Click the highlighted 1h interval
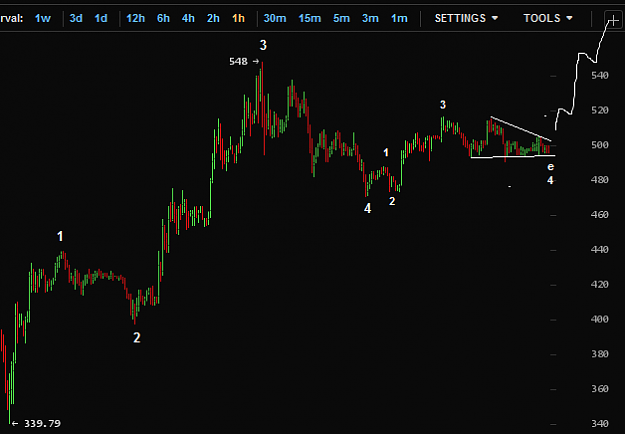 click(x=238, y=18)
